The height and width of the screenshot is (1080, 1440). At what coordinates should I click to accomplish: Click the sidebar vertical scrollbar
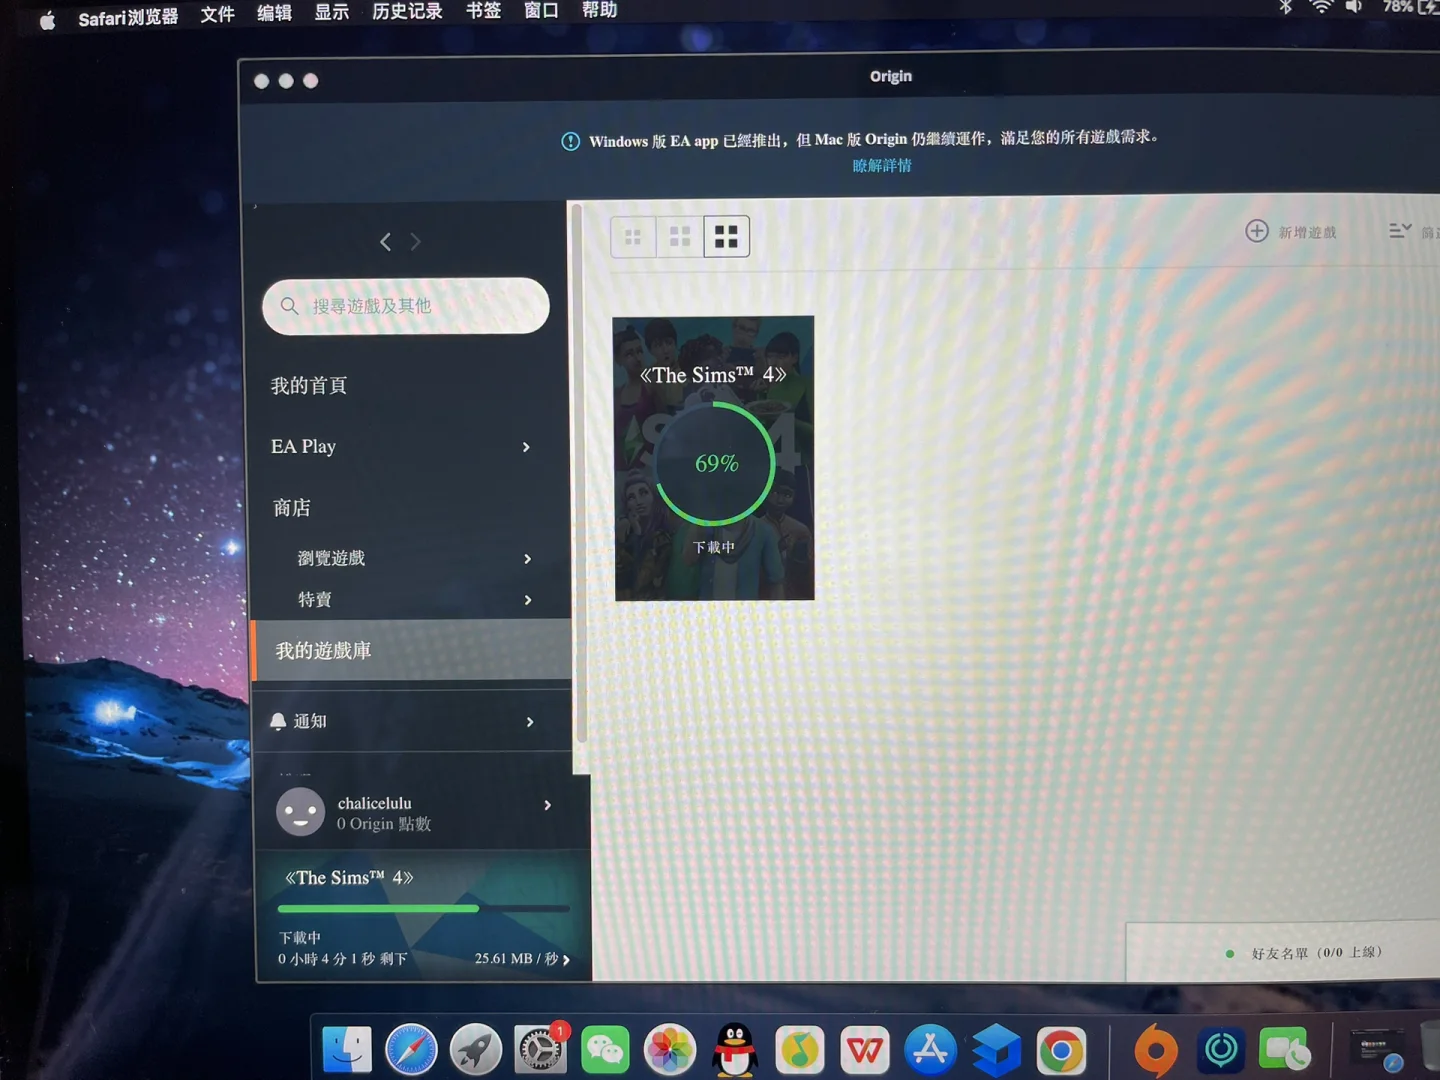(578, 473)
